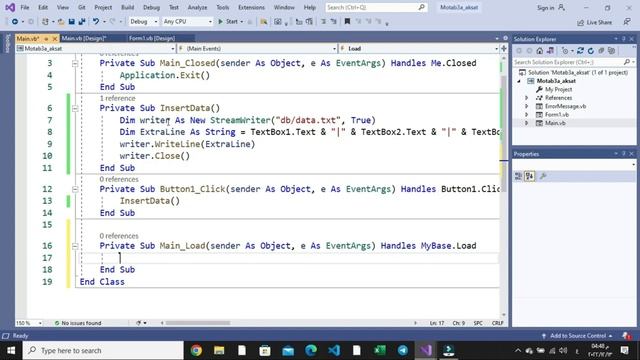This screenshot has height=360, width=640.
Task: Switch to the Form1.vb [Design] tab
Action: (x=152, y=38)
